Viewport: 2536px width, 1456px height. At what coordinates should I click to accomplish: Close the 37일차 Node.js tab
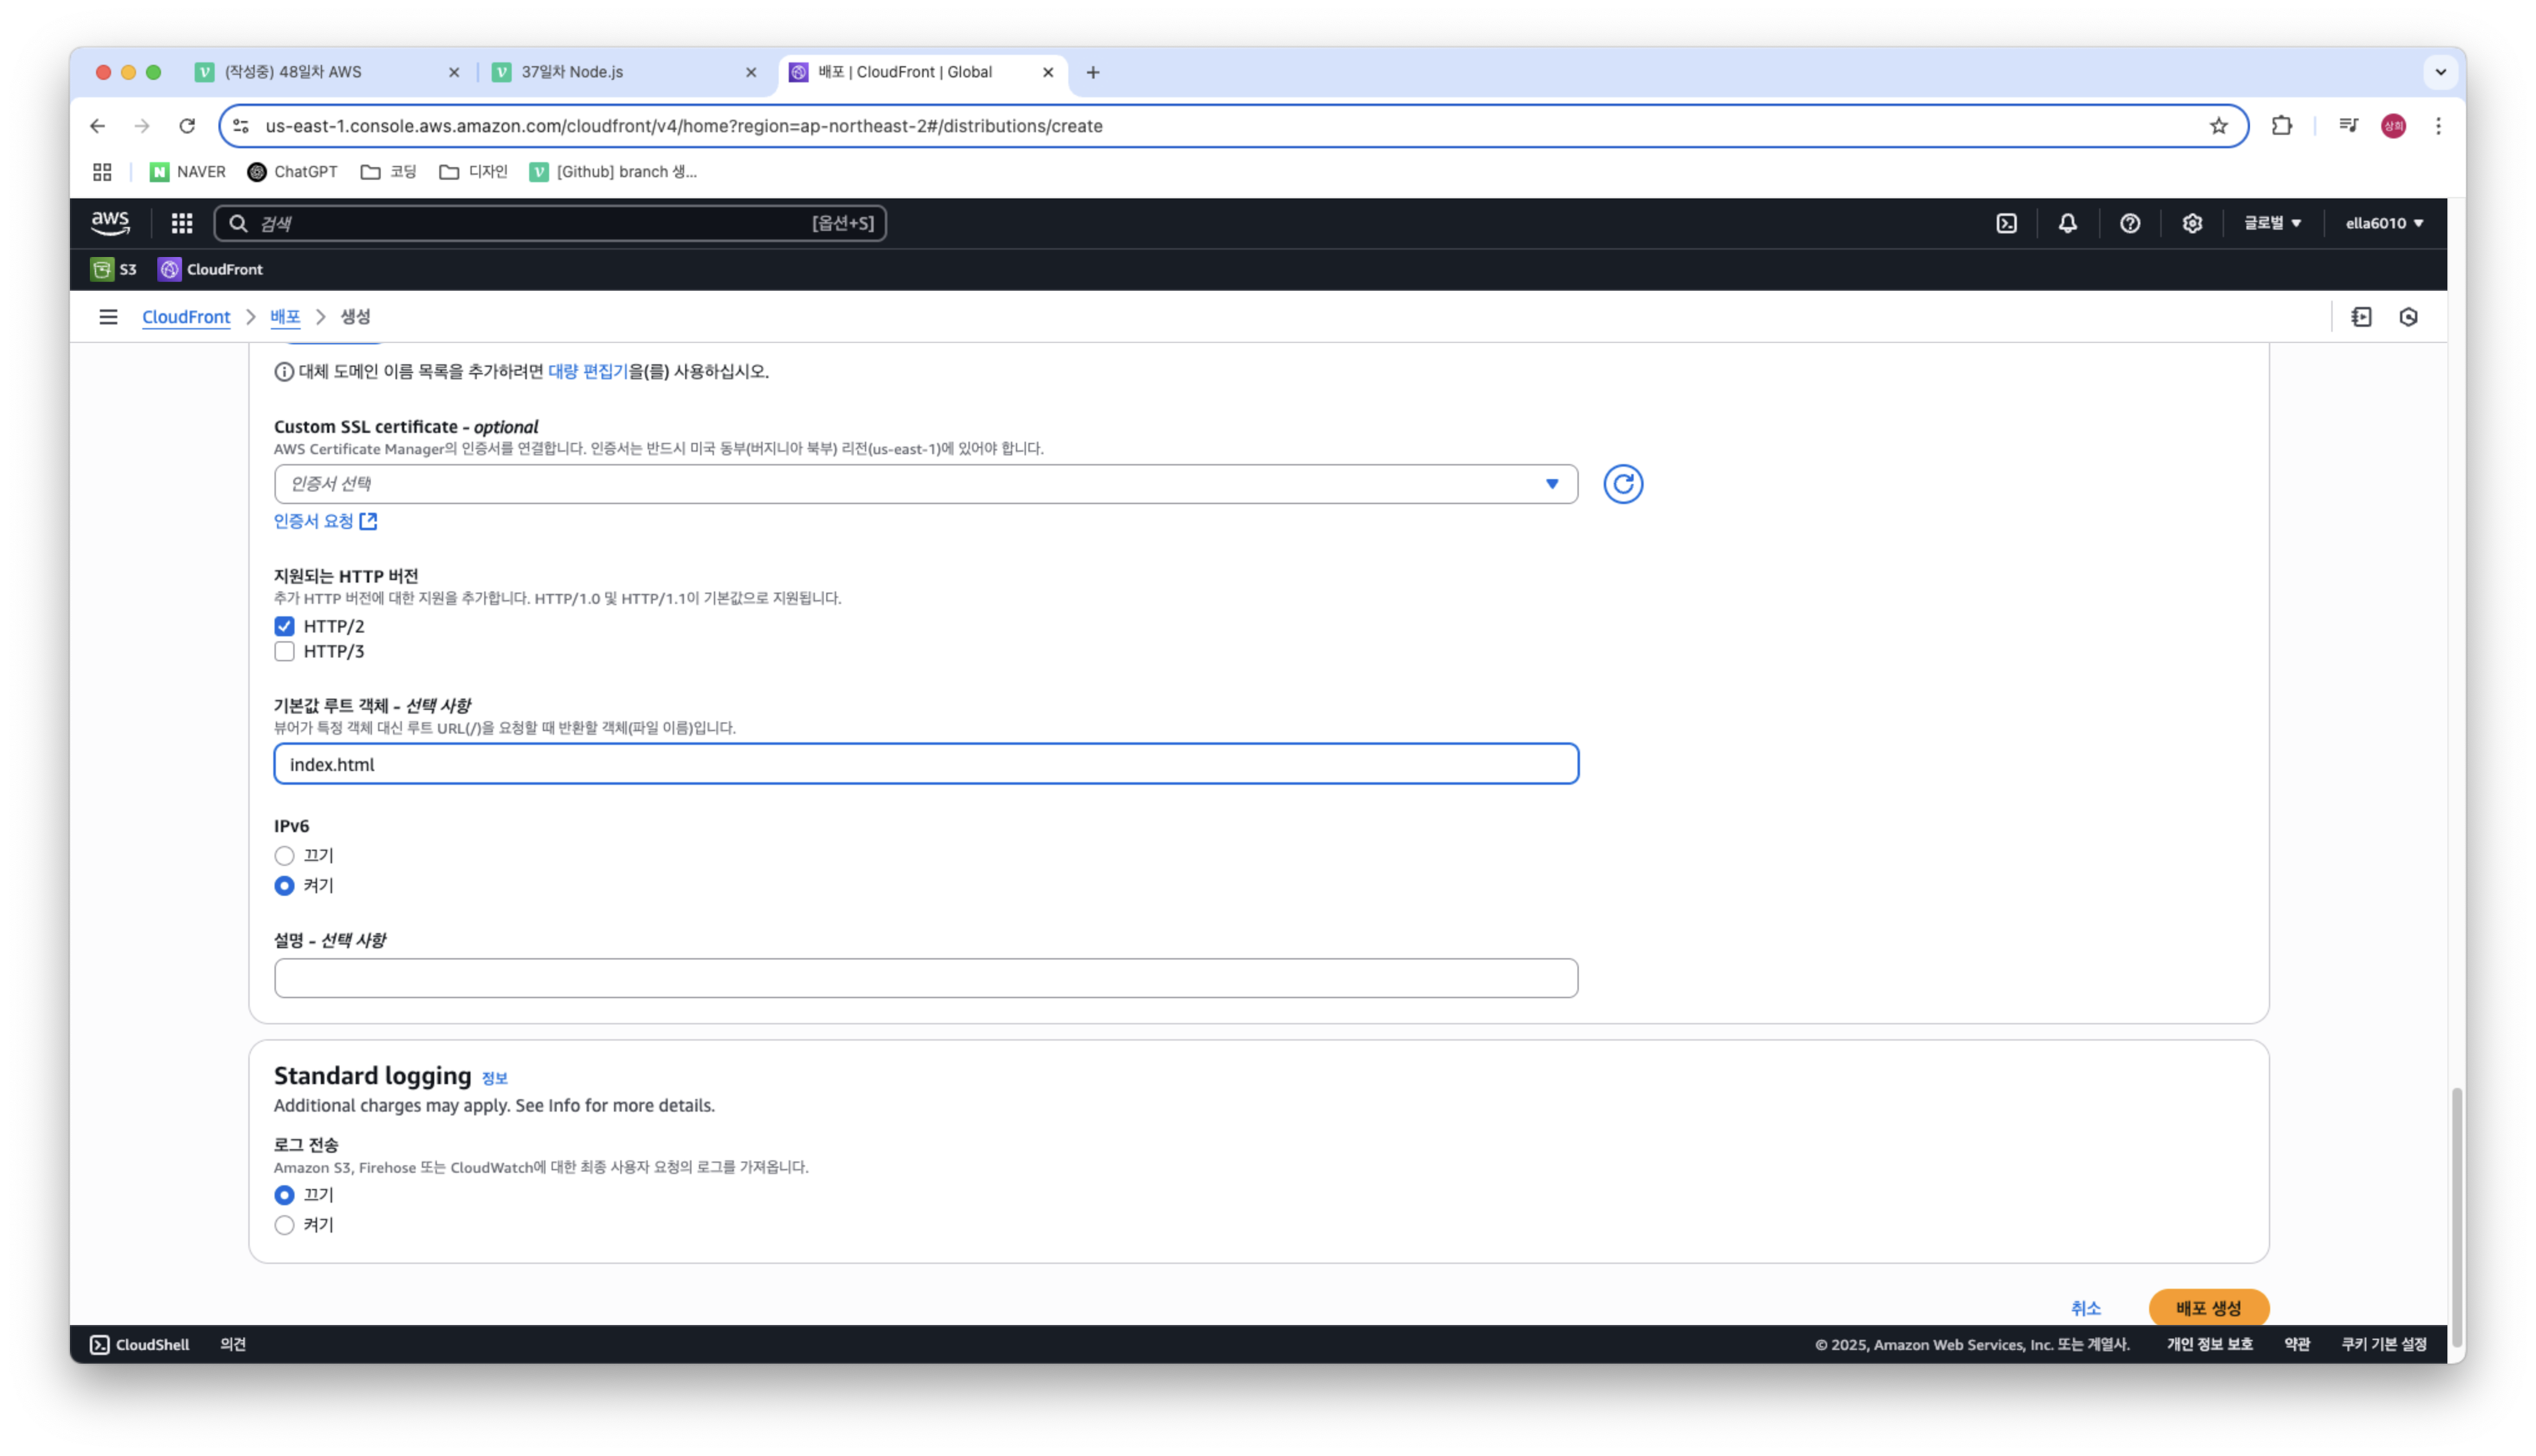(x=750, y=72)
